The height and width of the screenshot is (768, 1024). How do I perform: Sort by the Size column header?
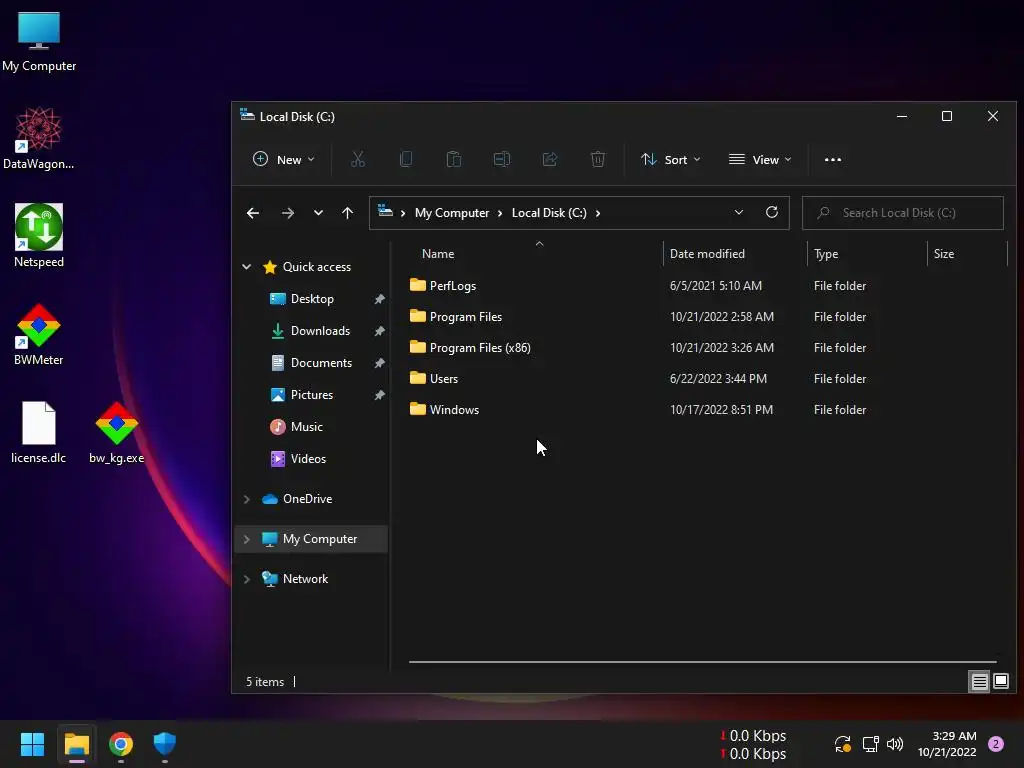pos(968,253)
